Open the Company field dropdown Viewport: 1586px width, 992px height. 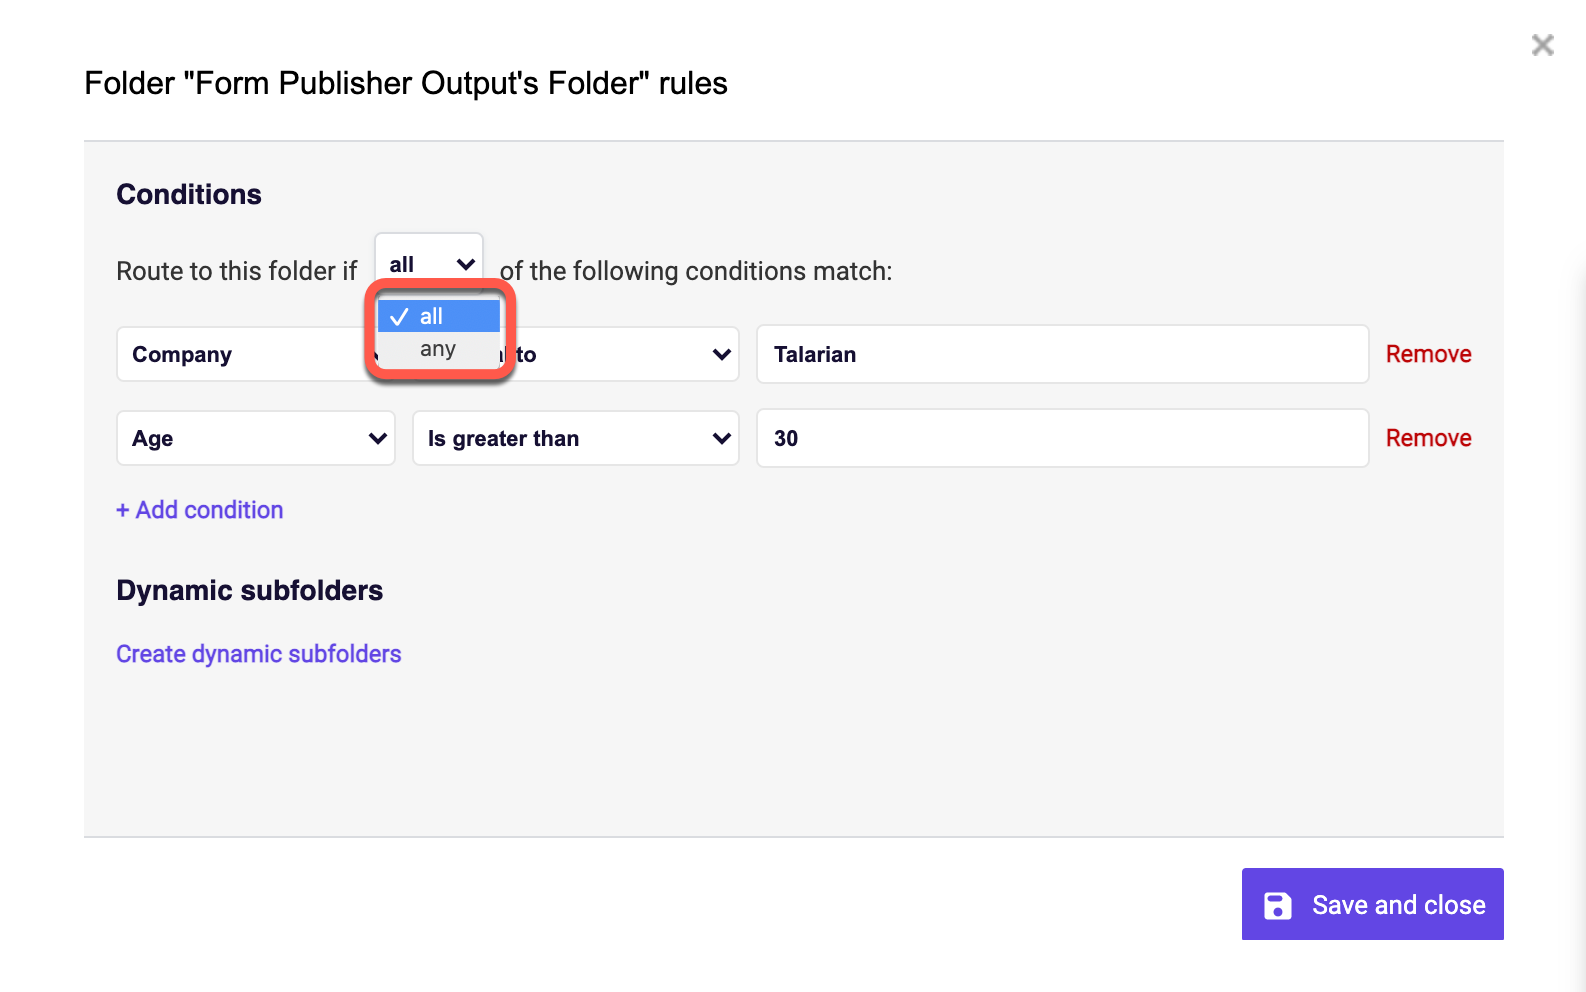240,354
